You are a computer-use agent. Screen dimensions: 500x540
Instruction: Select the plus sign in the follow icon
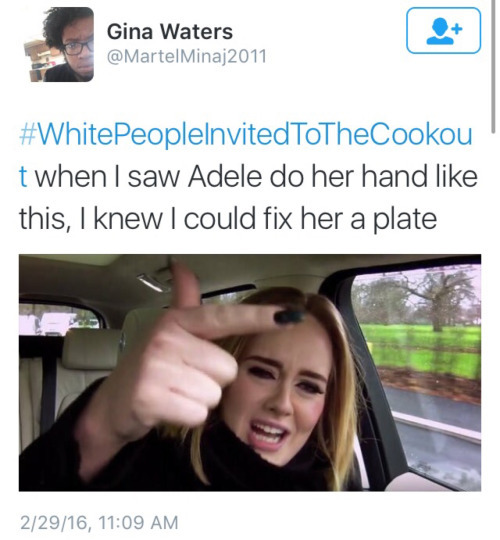457,29
